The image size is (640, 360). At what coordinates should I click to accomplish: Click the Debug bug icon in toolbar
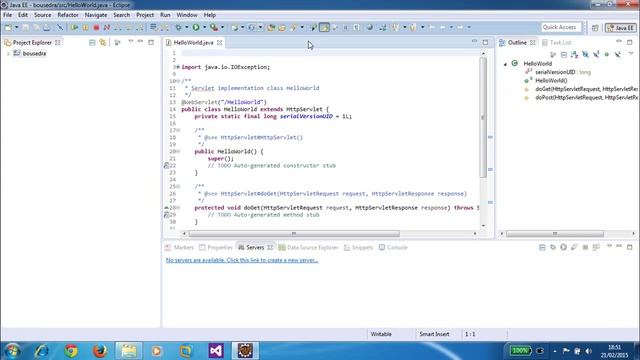[178, 27]
